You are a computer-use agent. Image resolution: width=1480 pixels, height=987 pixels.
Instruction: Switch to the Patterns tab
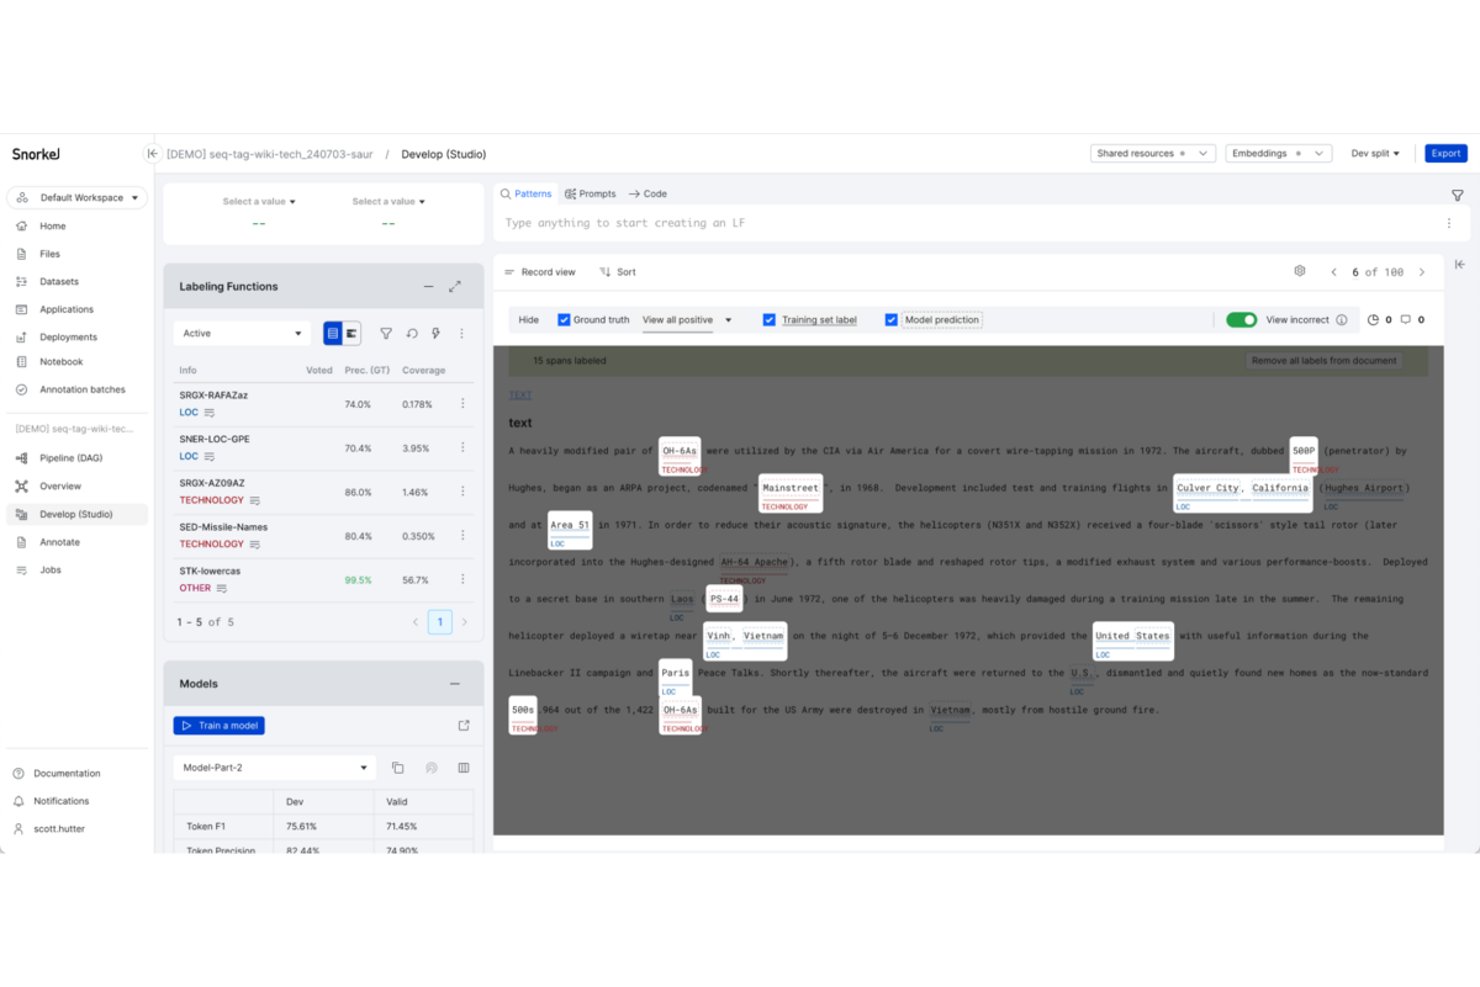526,194
